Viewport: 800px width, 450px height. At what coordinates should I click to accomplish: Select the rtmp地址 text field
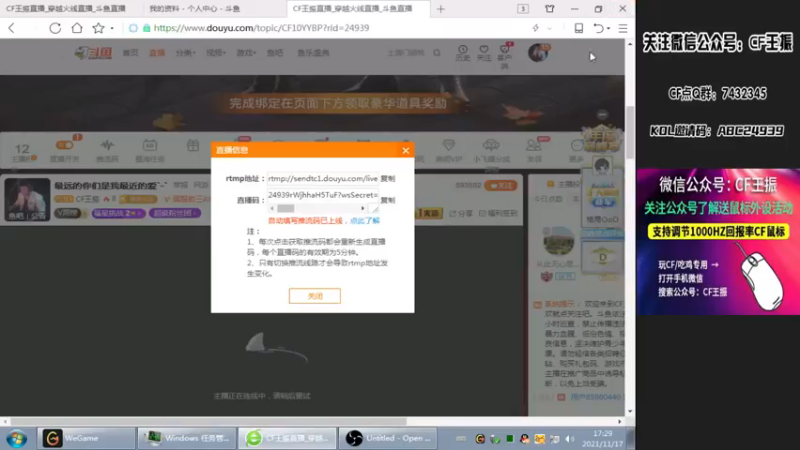[x=322, y=179]
